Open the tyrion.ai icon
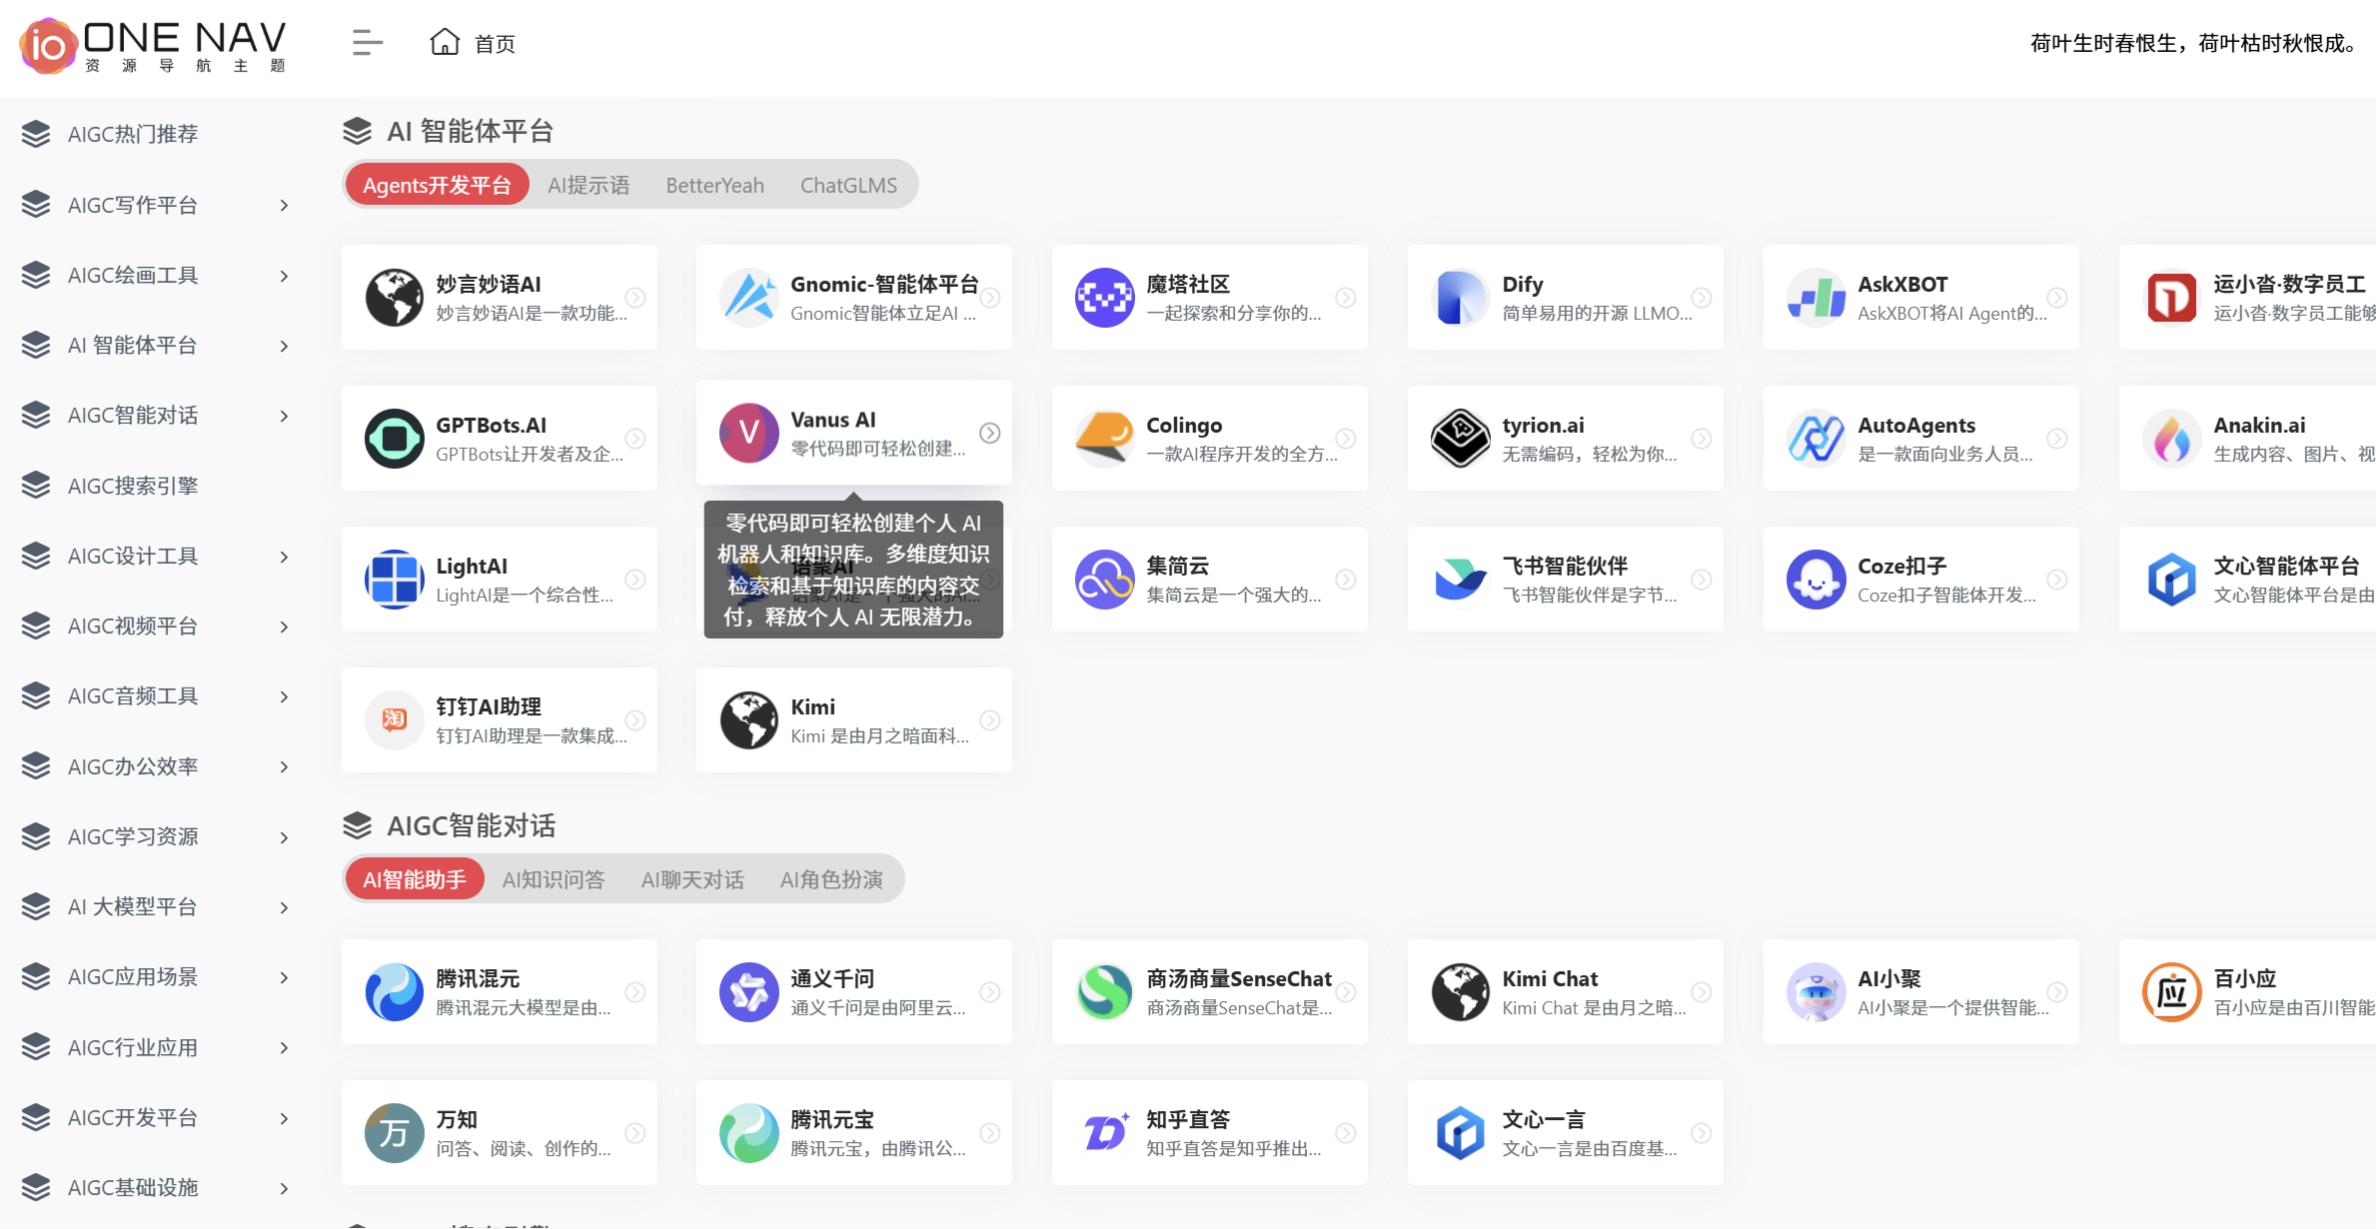 tap(1460, 438)
